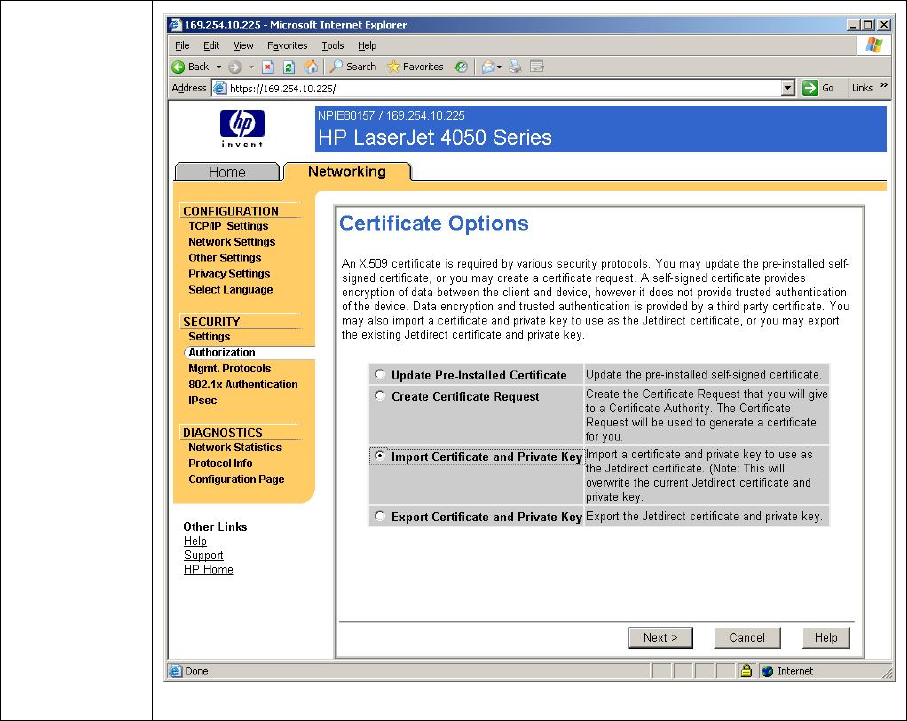Click the green Go arrow button
This screenshot has height=721, width=907.
click(810, 88)
